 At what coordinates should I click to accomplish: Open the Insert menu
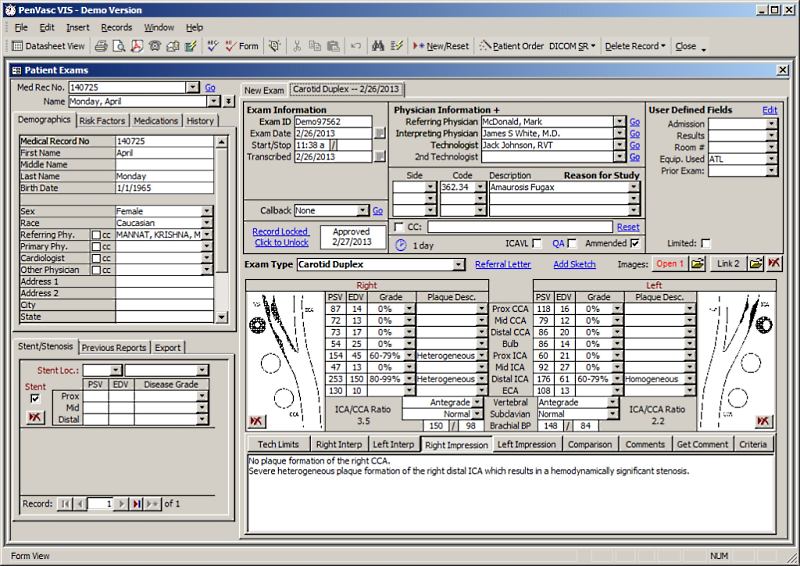click(x=78, y=28)
